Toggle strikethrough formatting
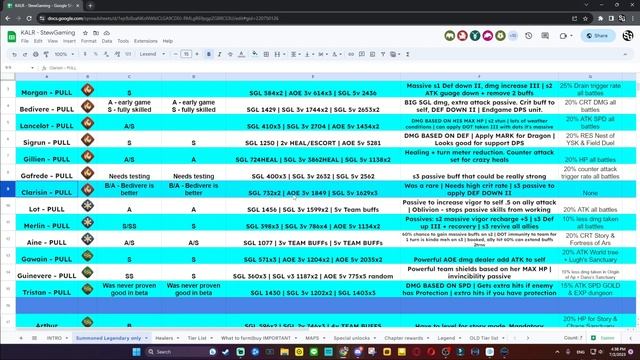The width and height of the screenshot is (640, 360). pos(230,54)
